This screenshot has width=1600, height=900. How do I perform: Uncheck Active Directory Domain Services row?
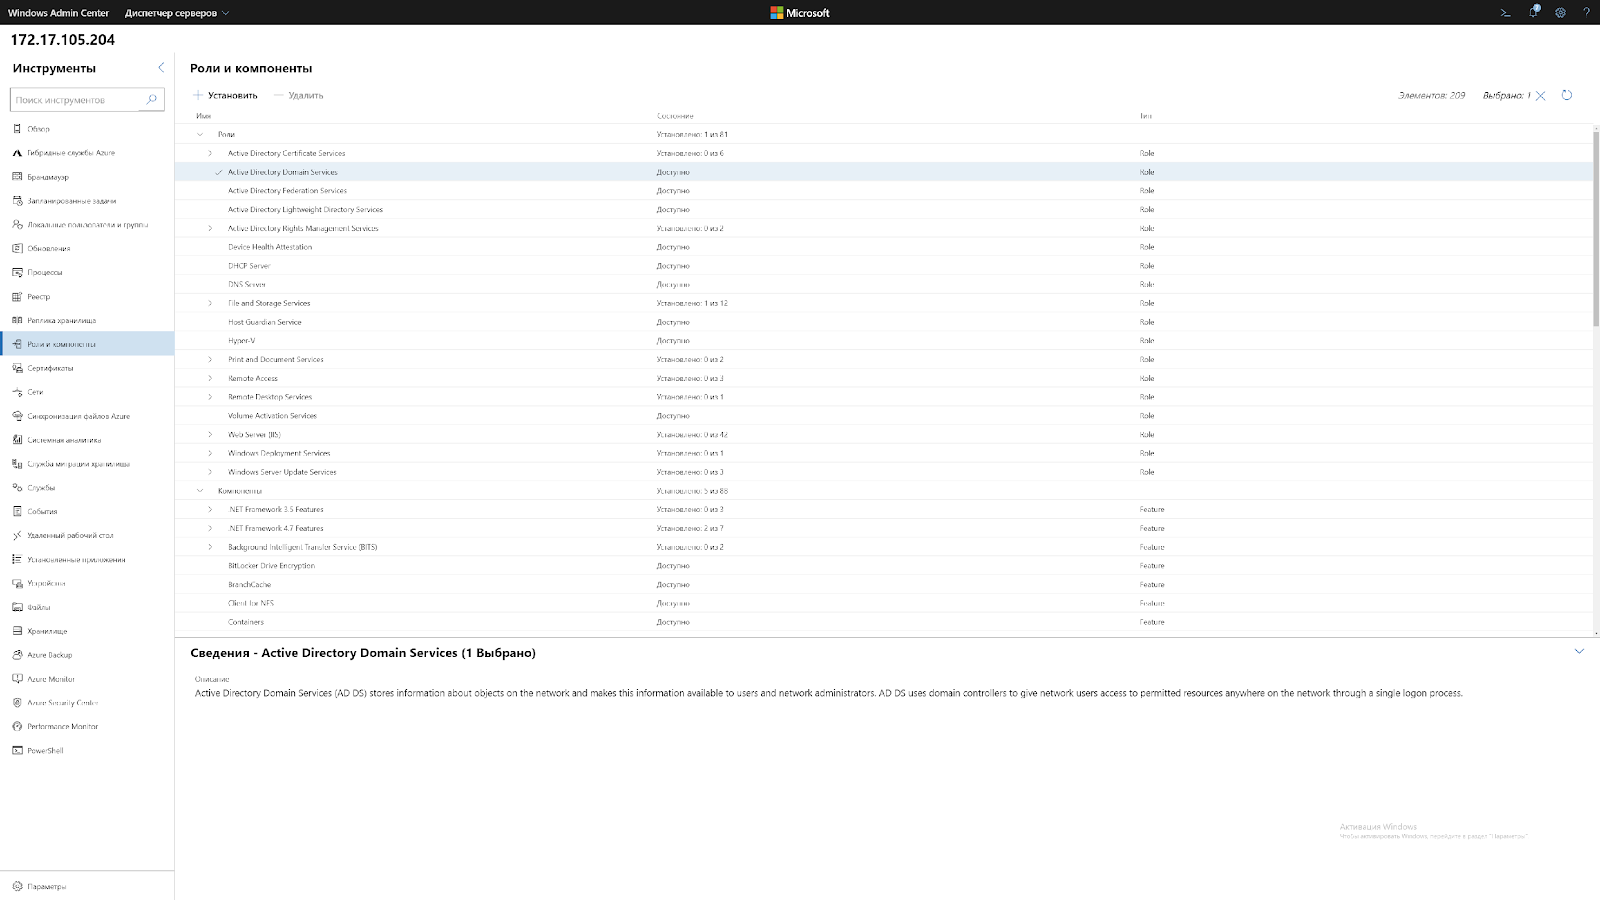[x=218, y=172]
